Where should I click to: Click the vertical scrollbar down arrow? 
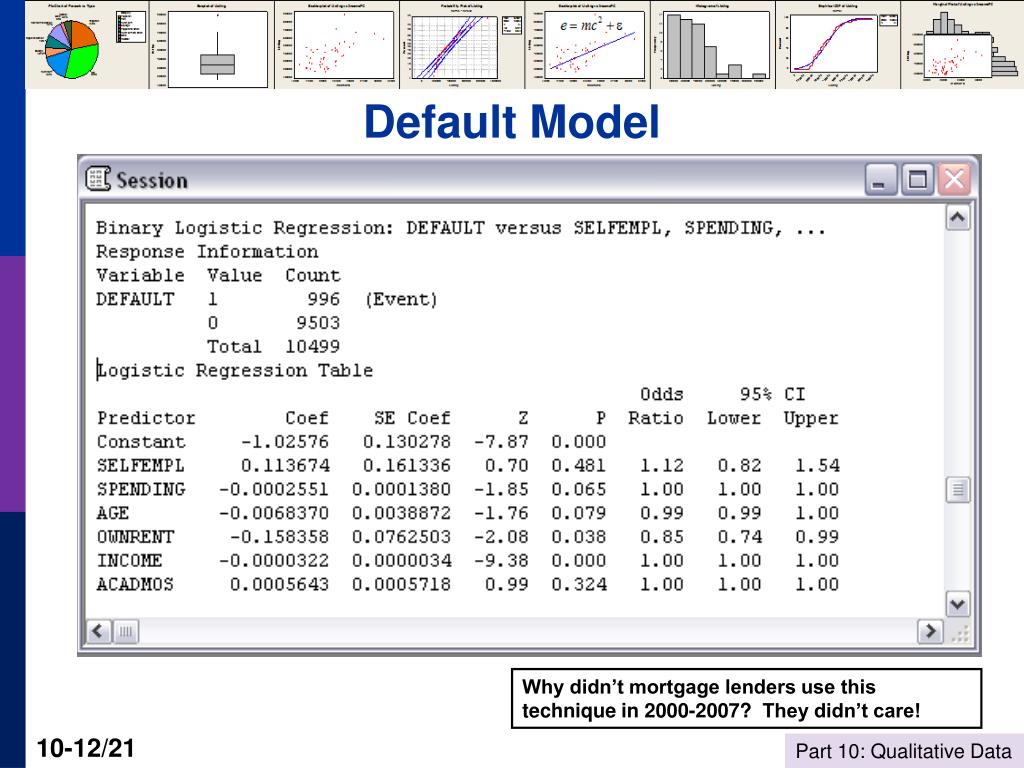coord(957,605)
